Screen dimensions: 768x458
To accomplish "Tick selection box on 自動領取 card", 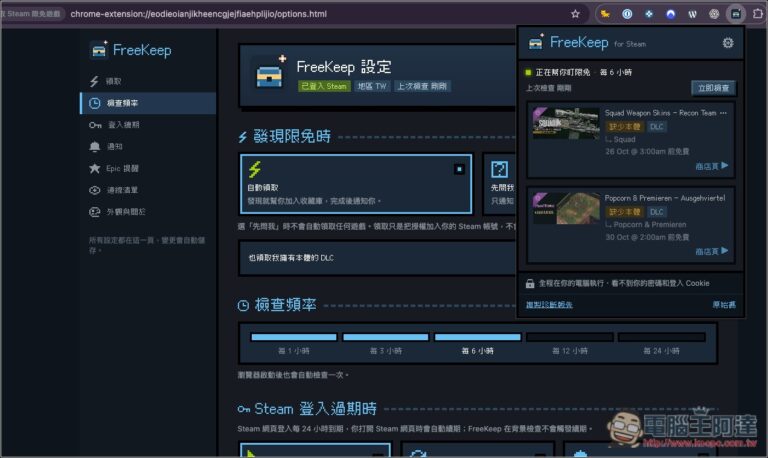I will 459,169.
